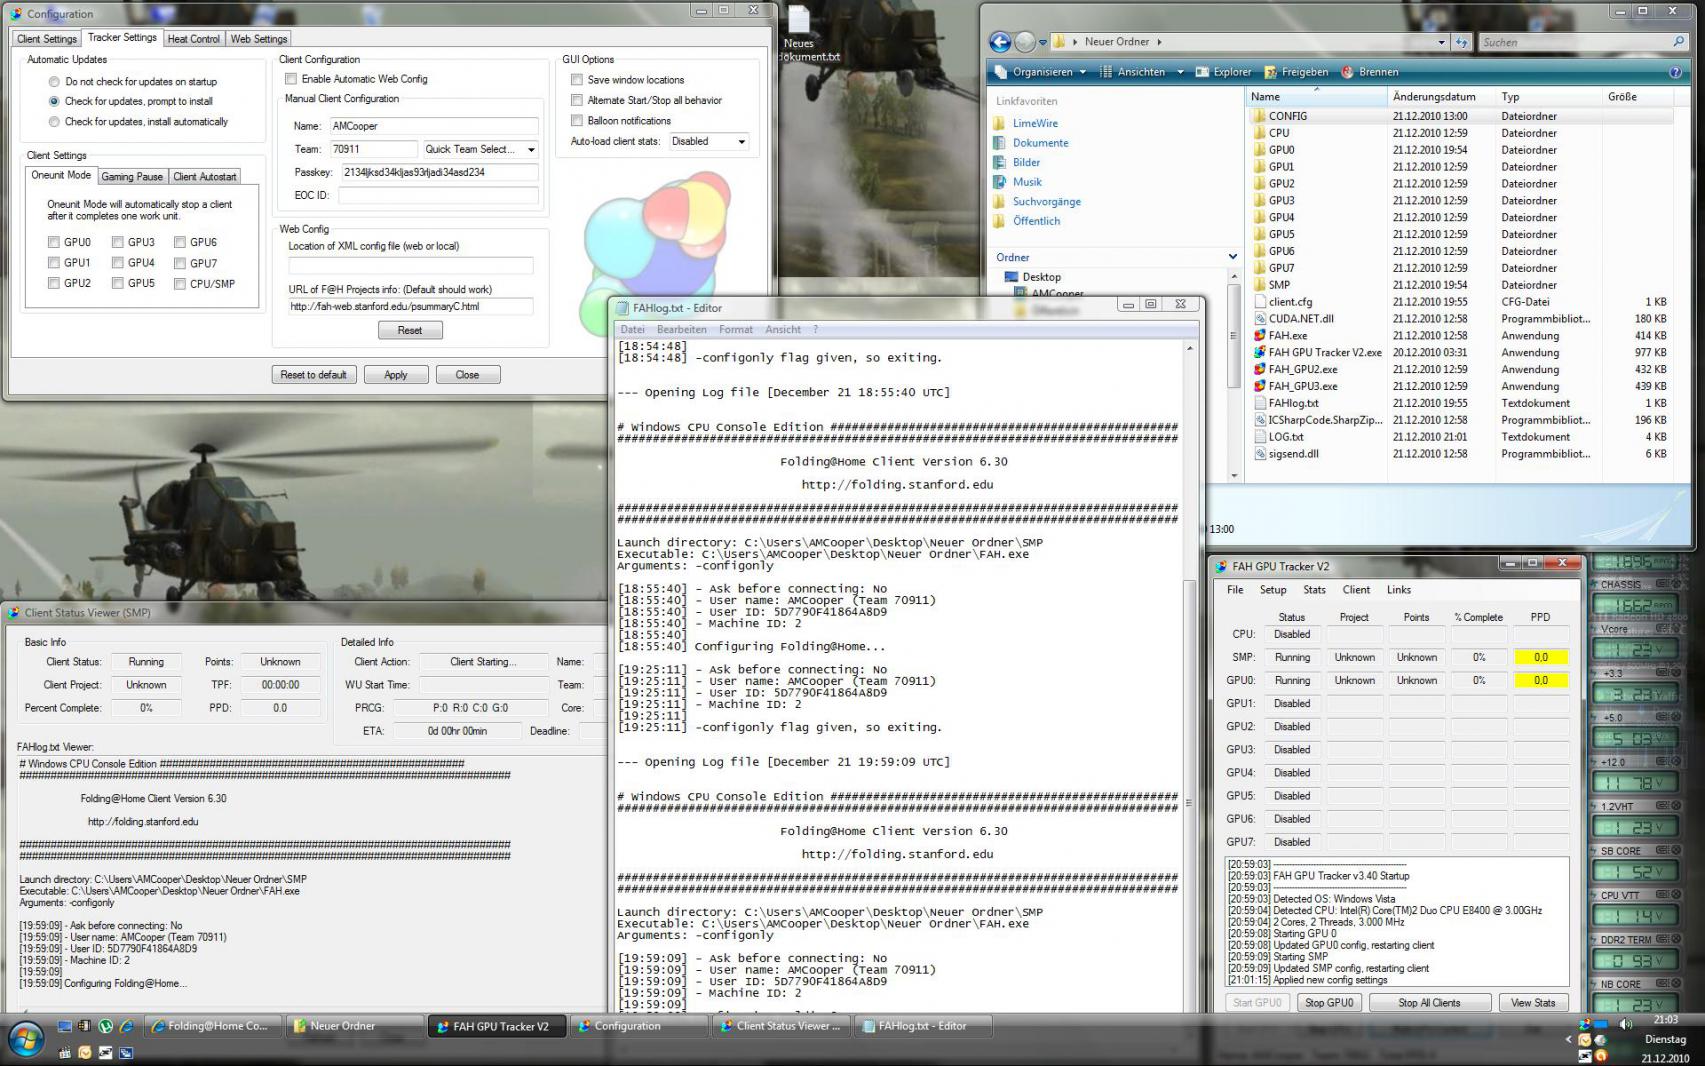Click the FAHlog Editor vertical scrollbar
Viewport: 1705px width, 1066px height.
1189,676
